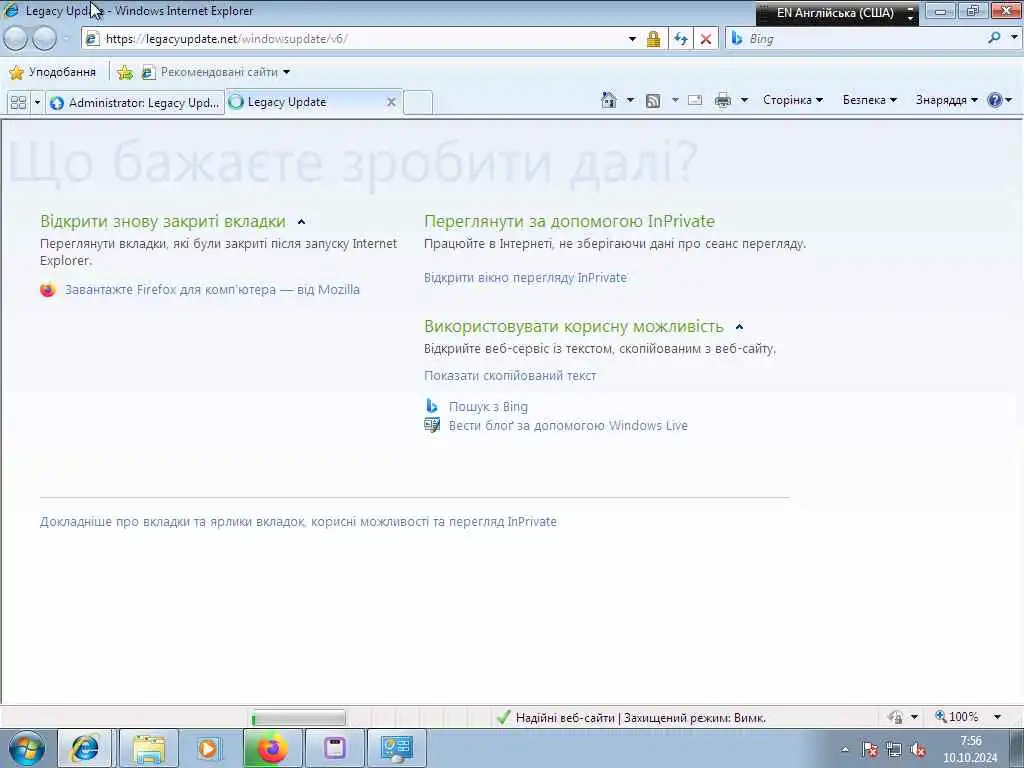Click Вести блог за допомогою Windows Live
Viewport: 1024px width, 768px height.
pos(568,425)
